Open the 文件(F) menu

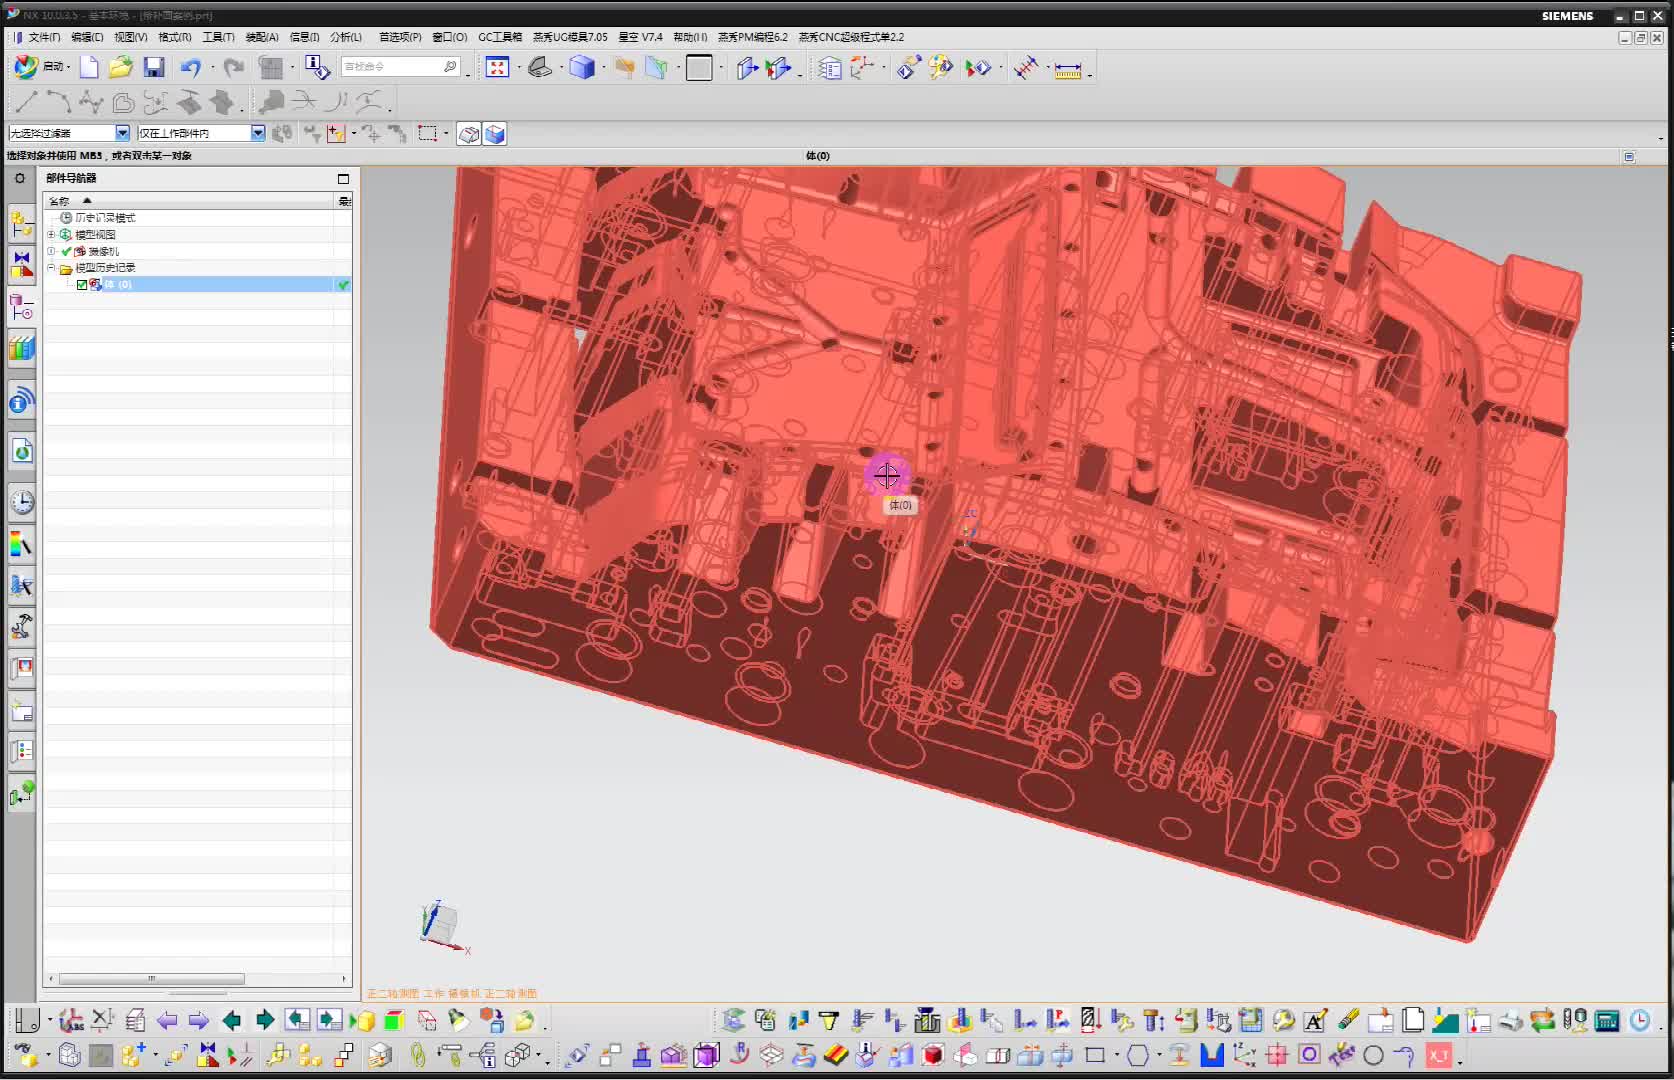pyautogui.click(x=44, y=37)
